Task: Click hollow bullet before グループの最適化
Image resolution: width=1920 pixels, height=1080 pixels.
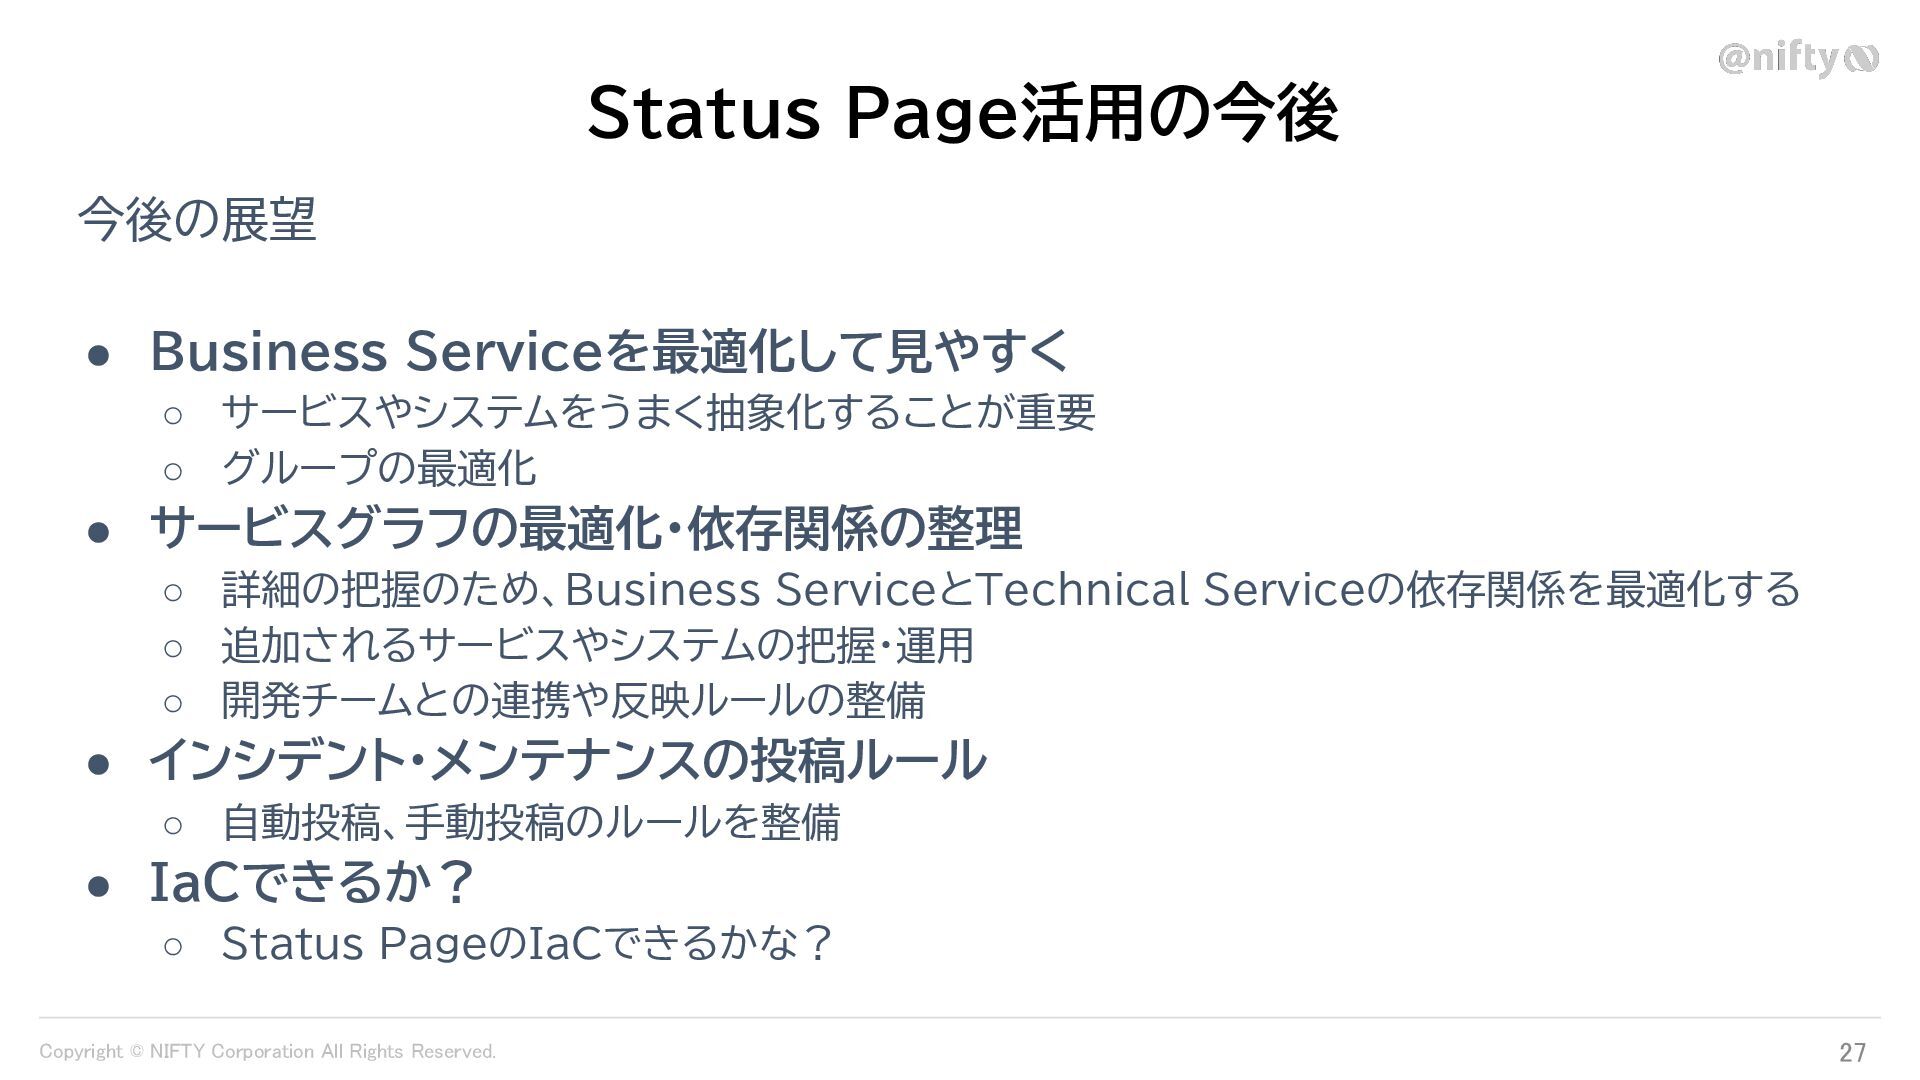Action: pyautogui.click(x=172, y=470)
